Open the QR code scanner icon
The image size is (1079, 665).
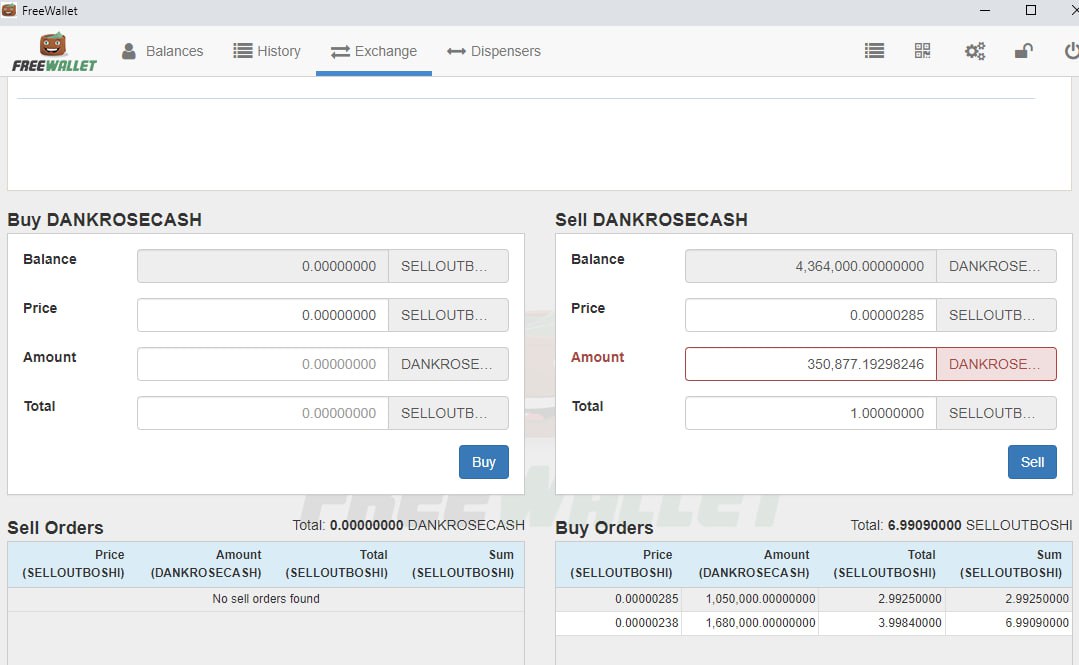(922, 51)
